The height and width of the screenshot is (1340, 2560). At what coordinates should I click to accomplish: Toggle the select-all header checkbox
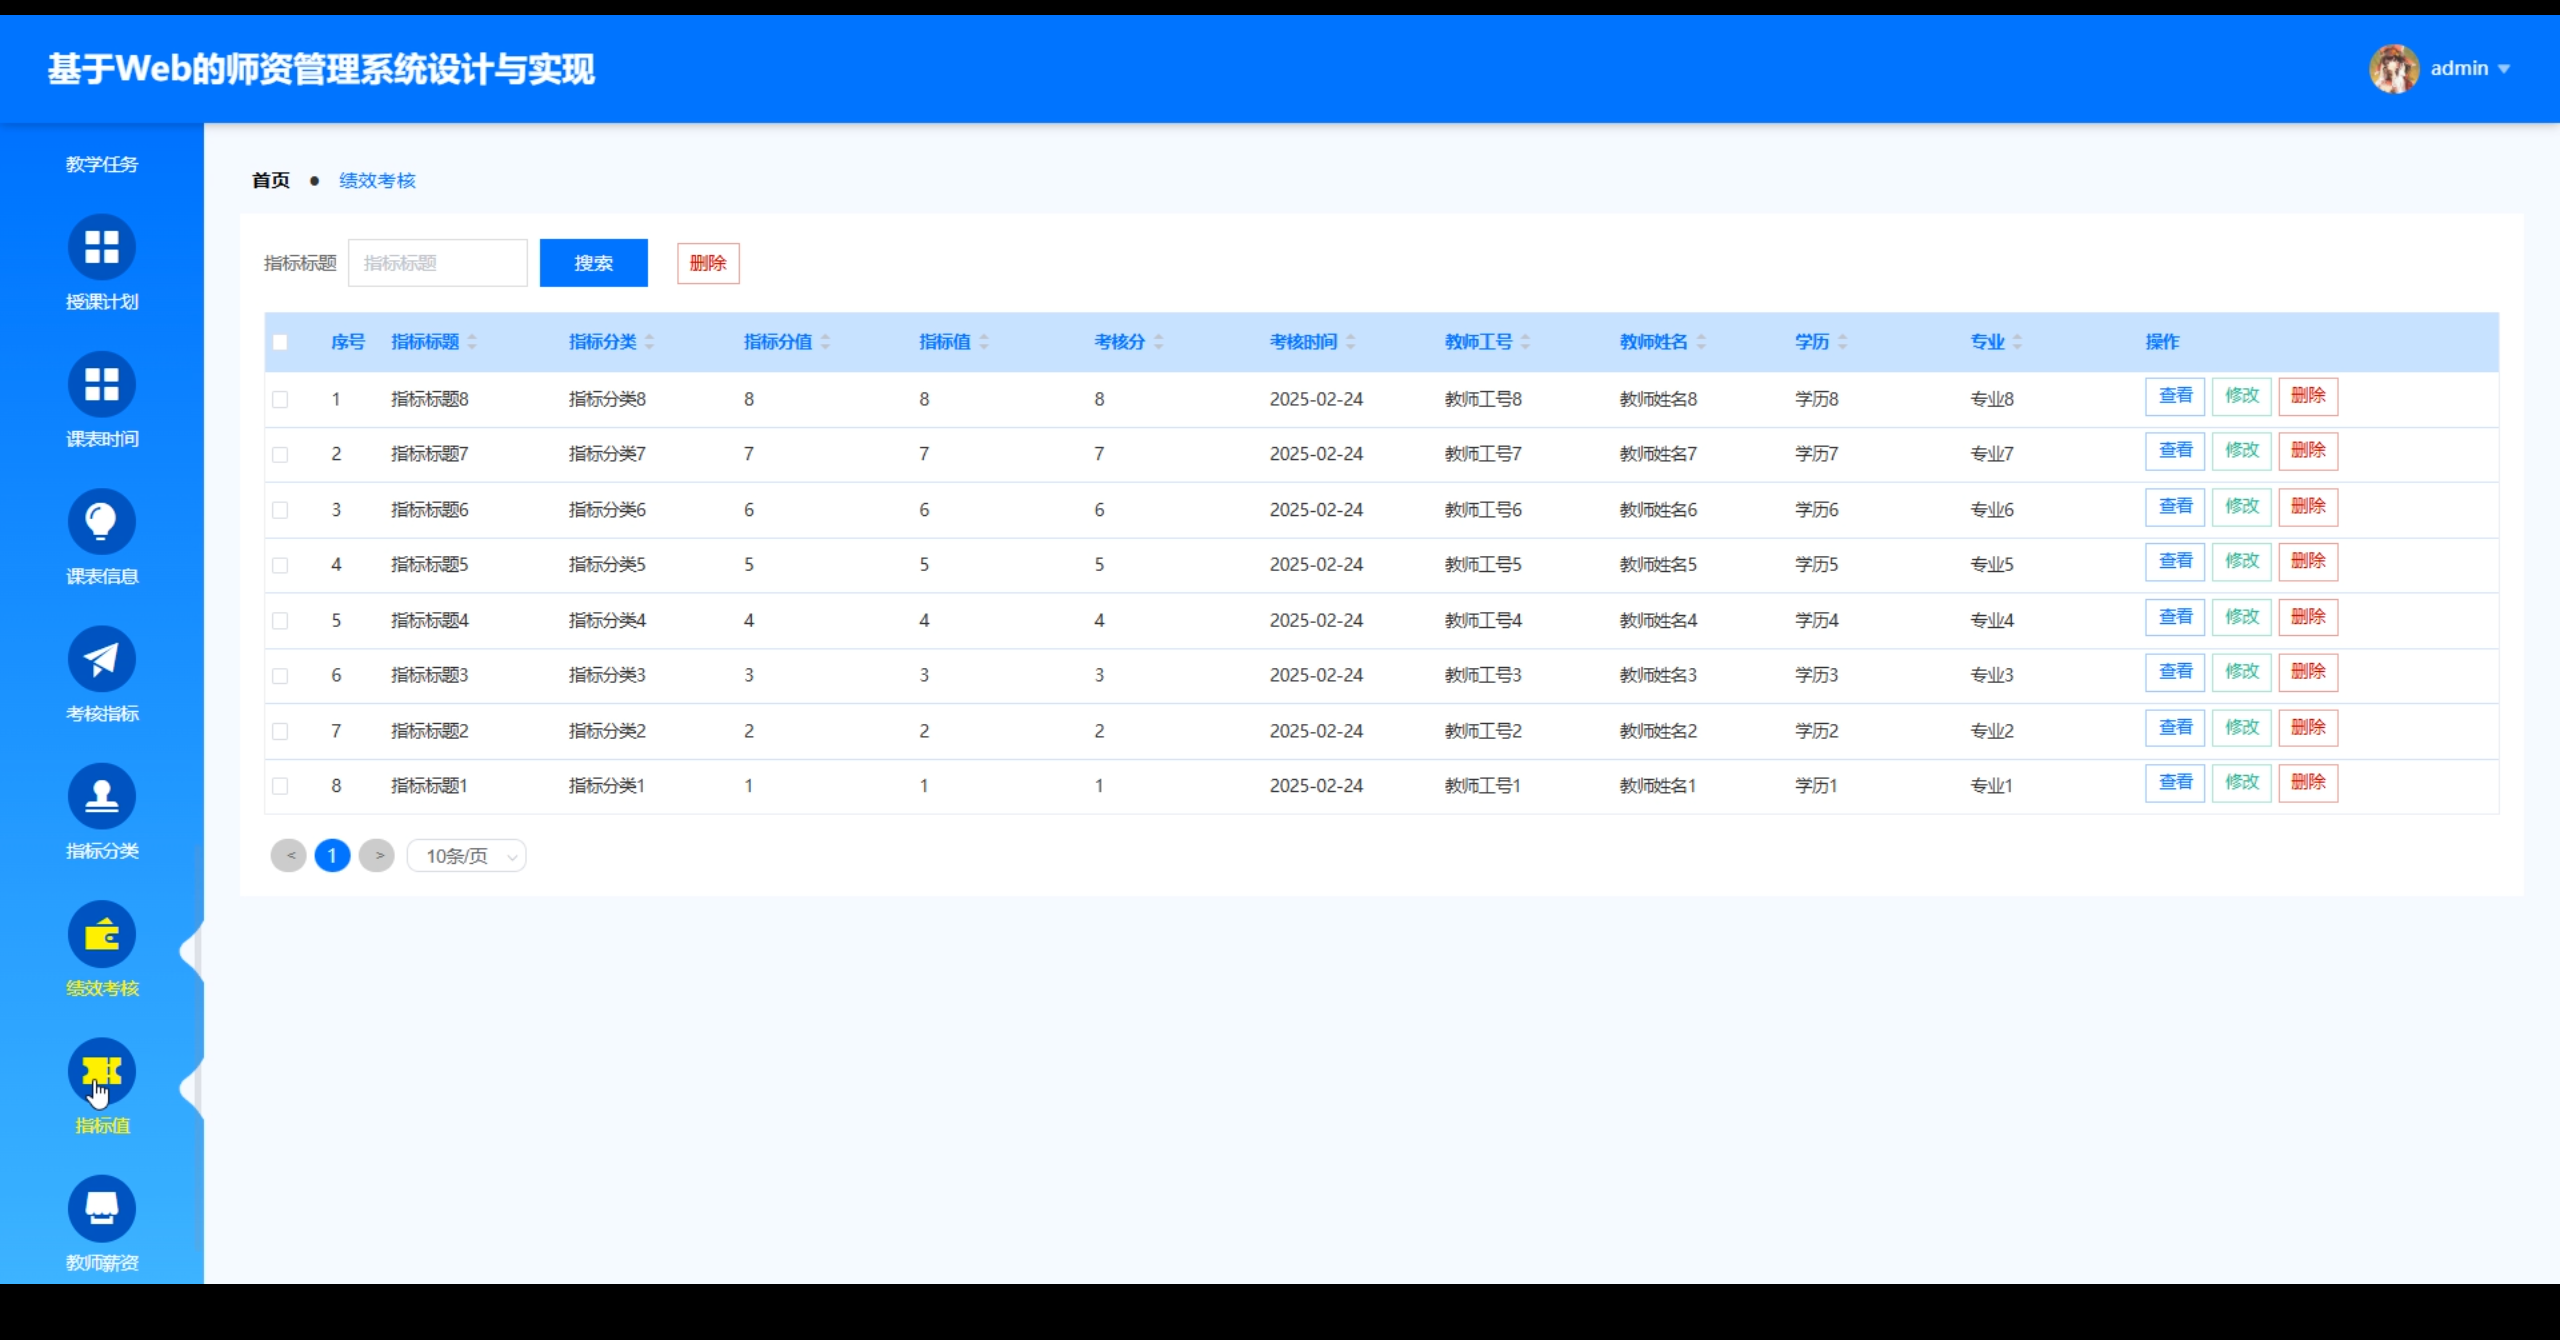280,342
